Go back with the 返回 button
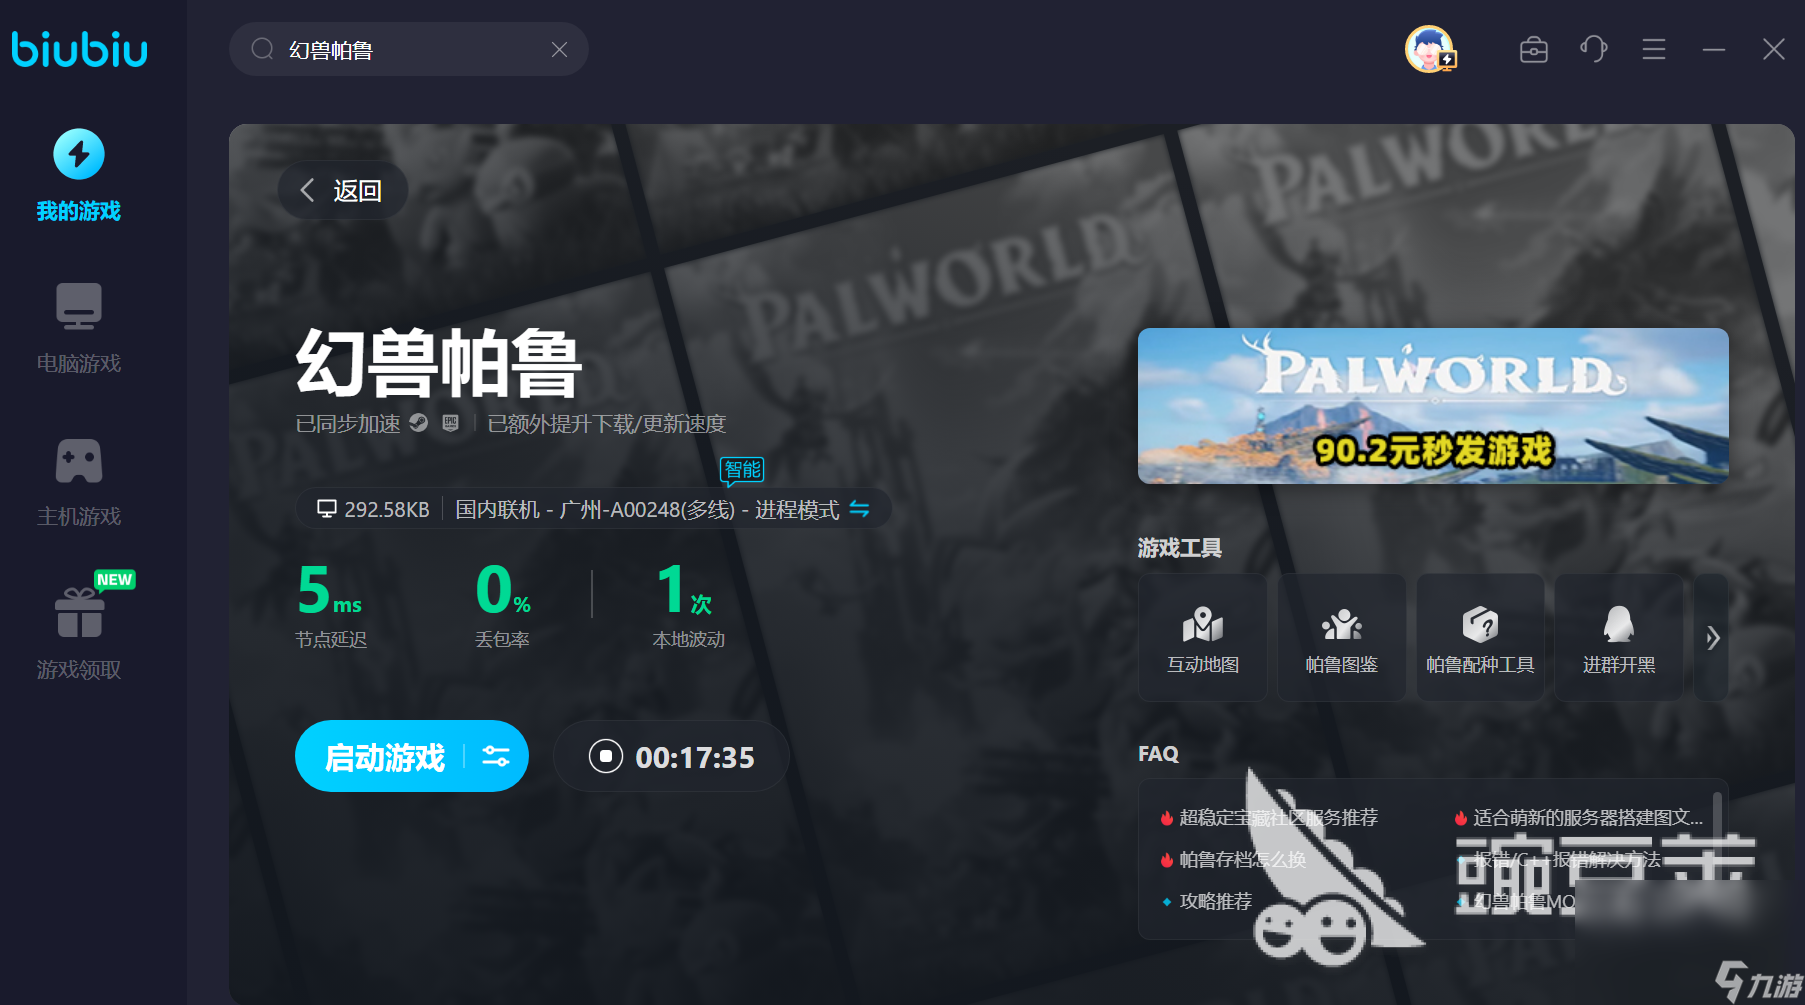 pos(342,190)
